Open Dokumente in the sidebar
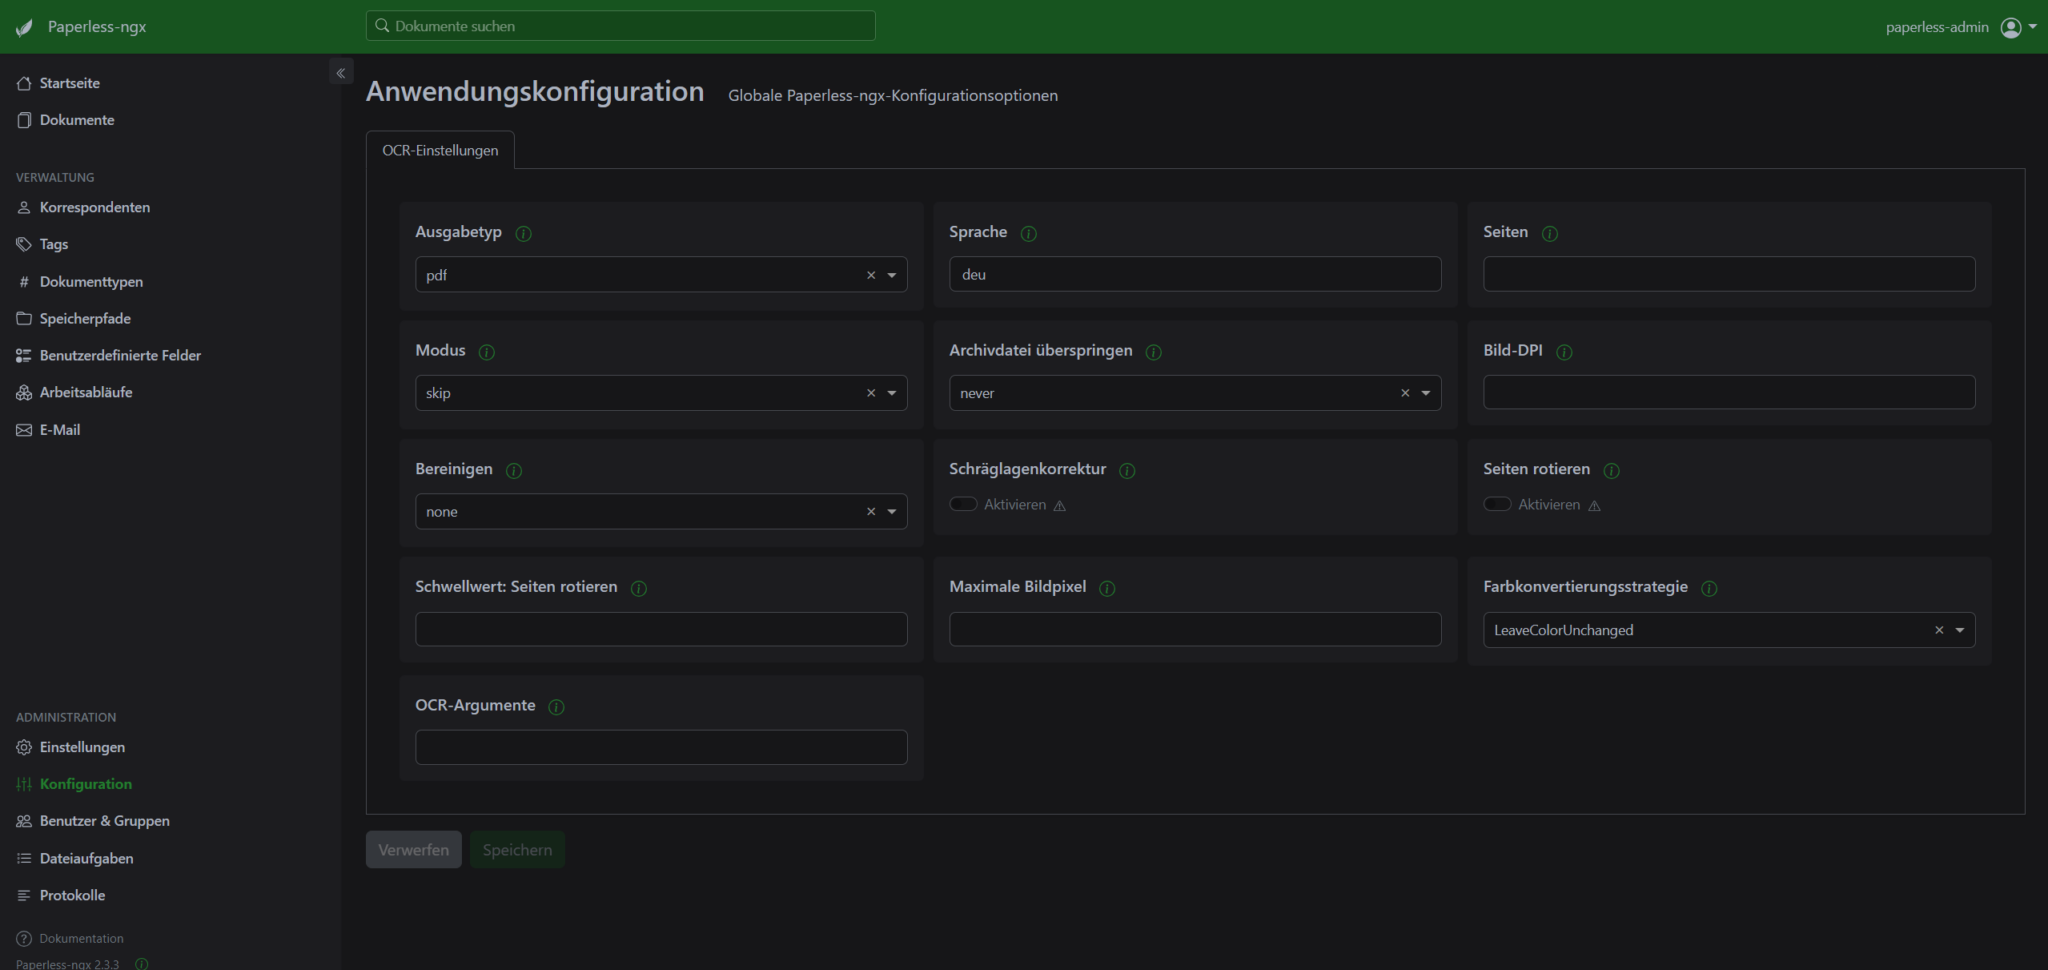This screenshot has width=2048, height=970. click(66, 120)
